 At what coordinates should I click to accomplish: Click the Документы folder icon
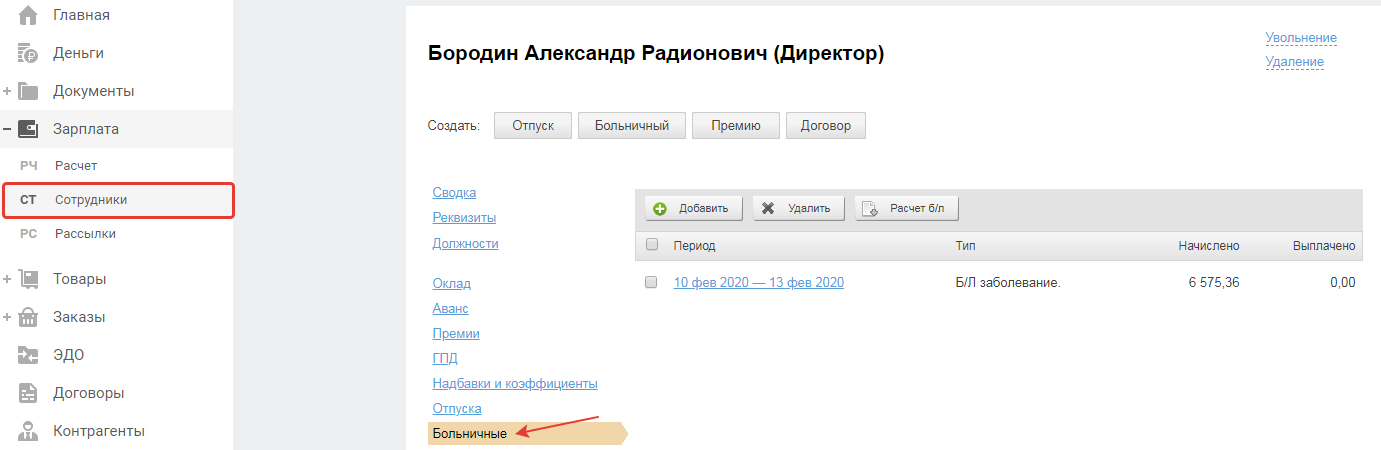click(x=28, y=91)
